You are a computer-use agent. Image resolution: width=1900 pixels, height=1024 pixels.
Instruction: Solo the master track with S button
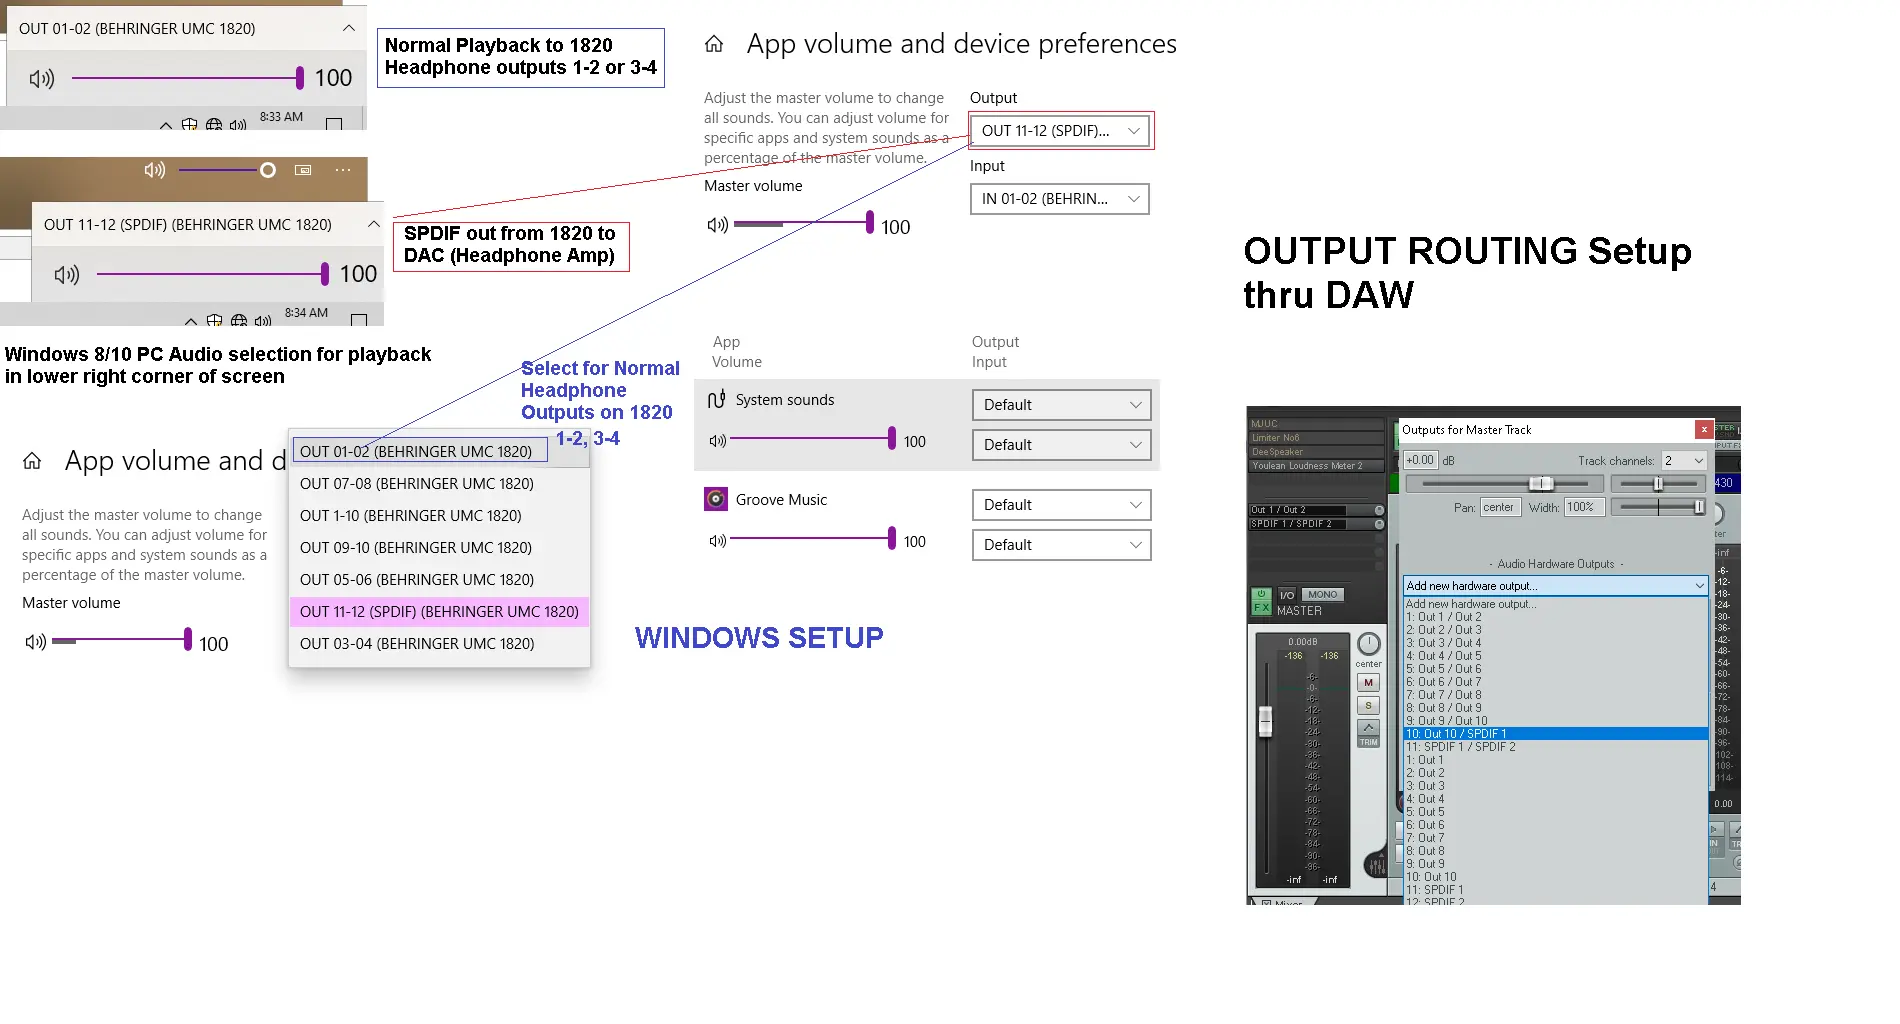(1368, 706)
